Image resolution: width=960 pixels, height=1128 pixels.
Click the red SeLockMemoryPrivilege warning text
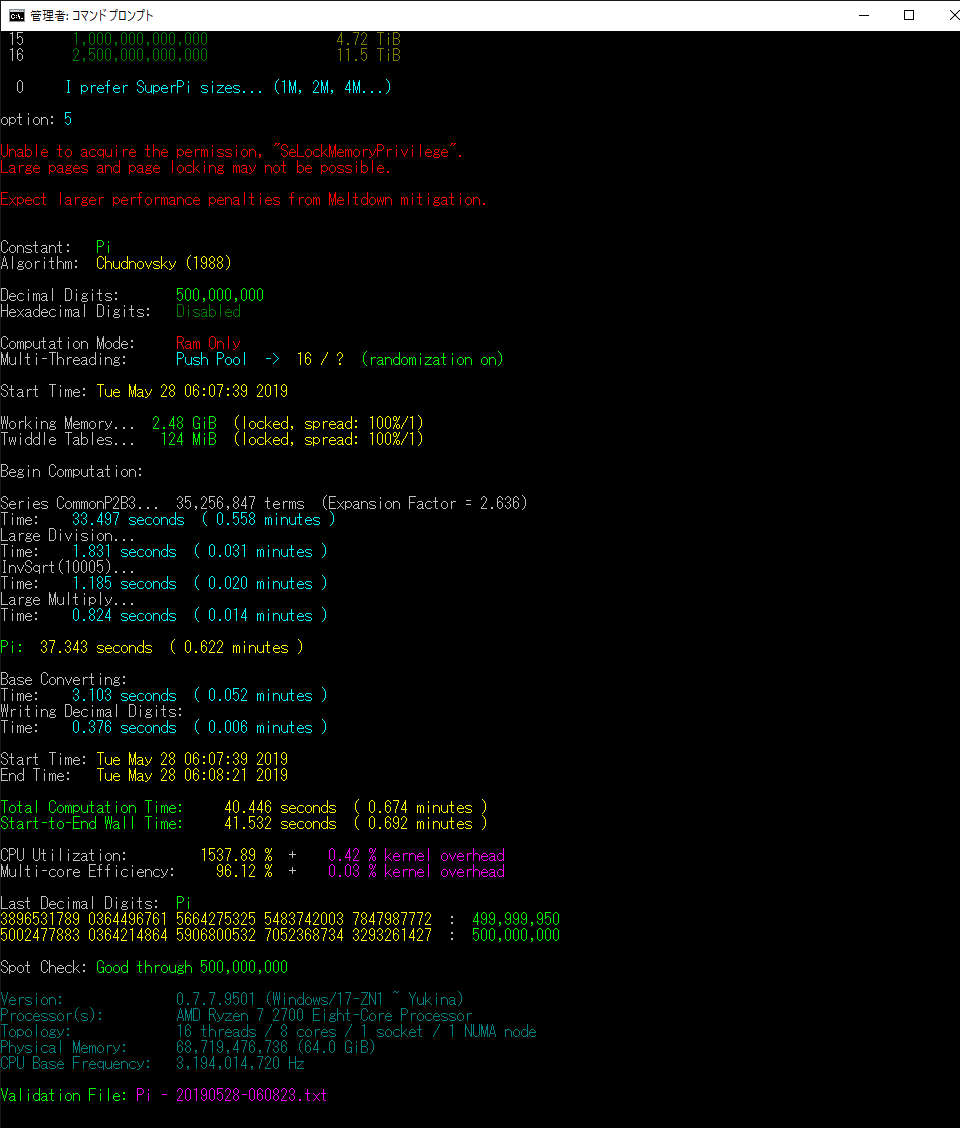231,151
